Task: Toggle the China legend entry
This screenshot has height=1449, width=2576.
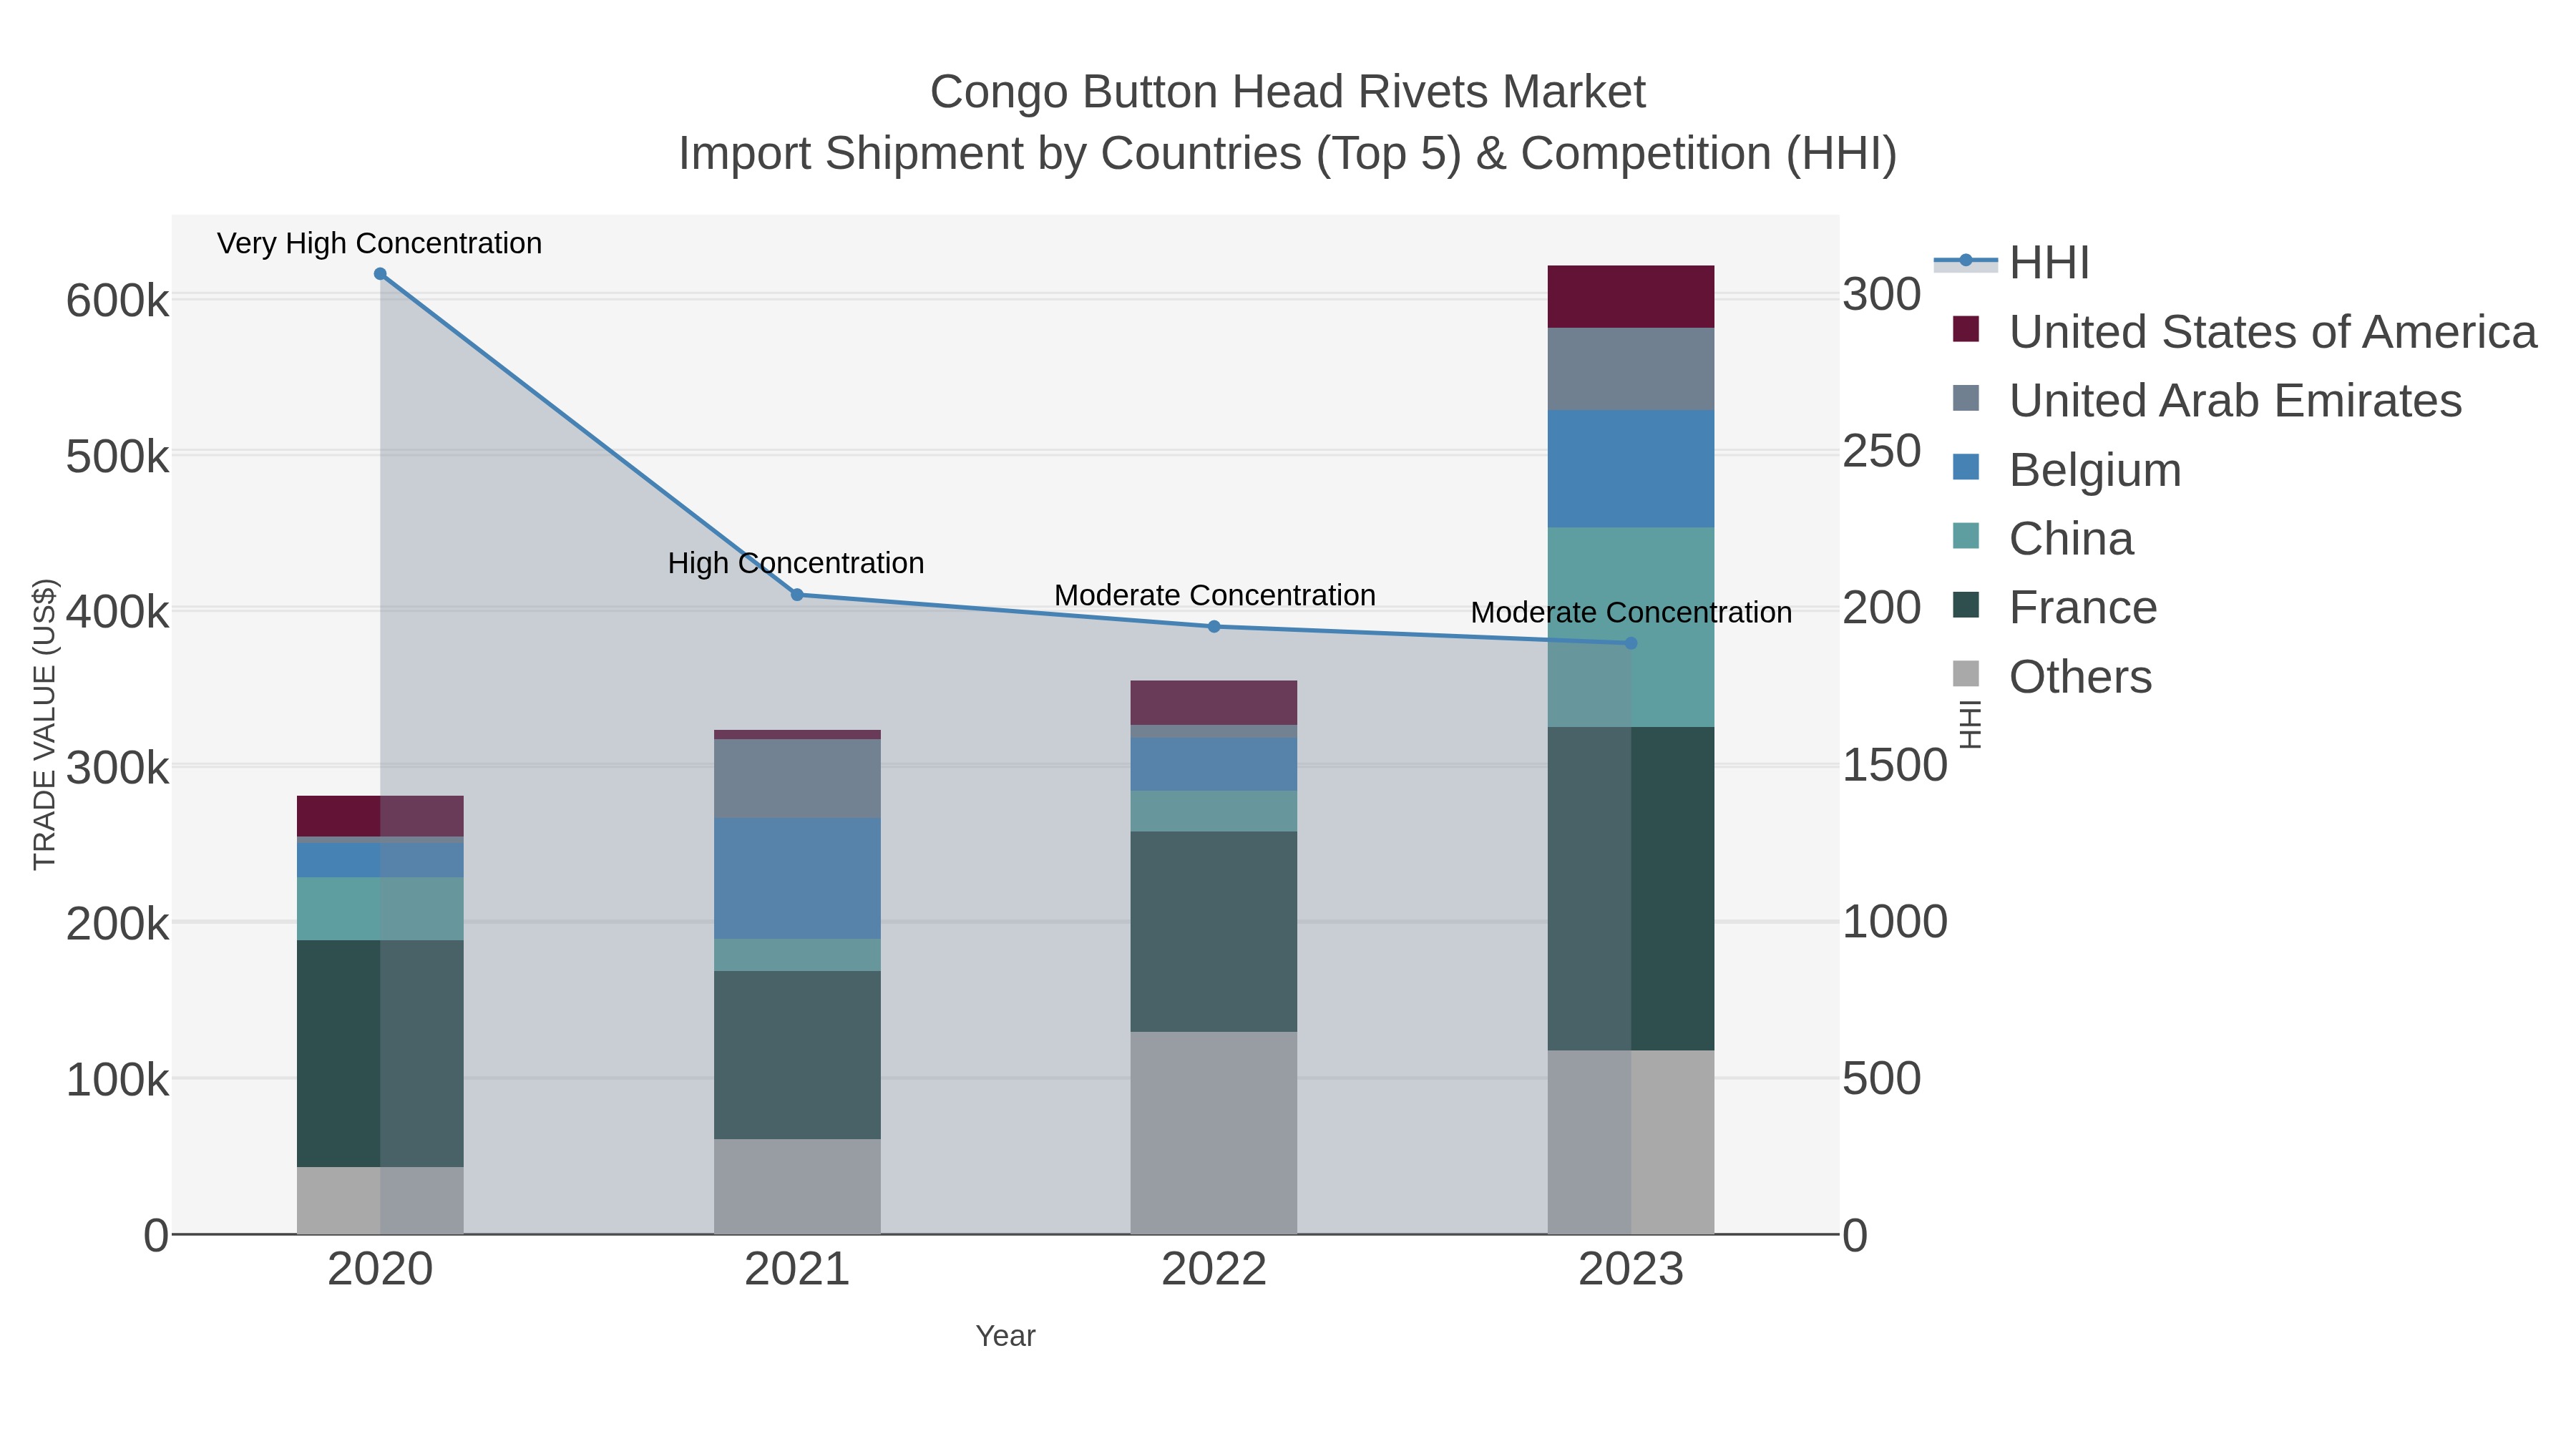Action: (2043, 539)
